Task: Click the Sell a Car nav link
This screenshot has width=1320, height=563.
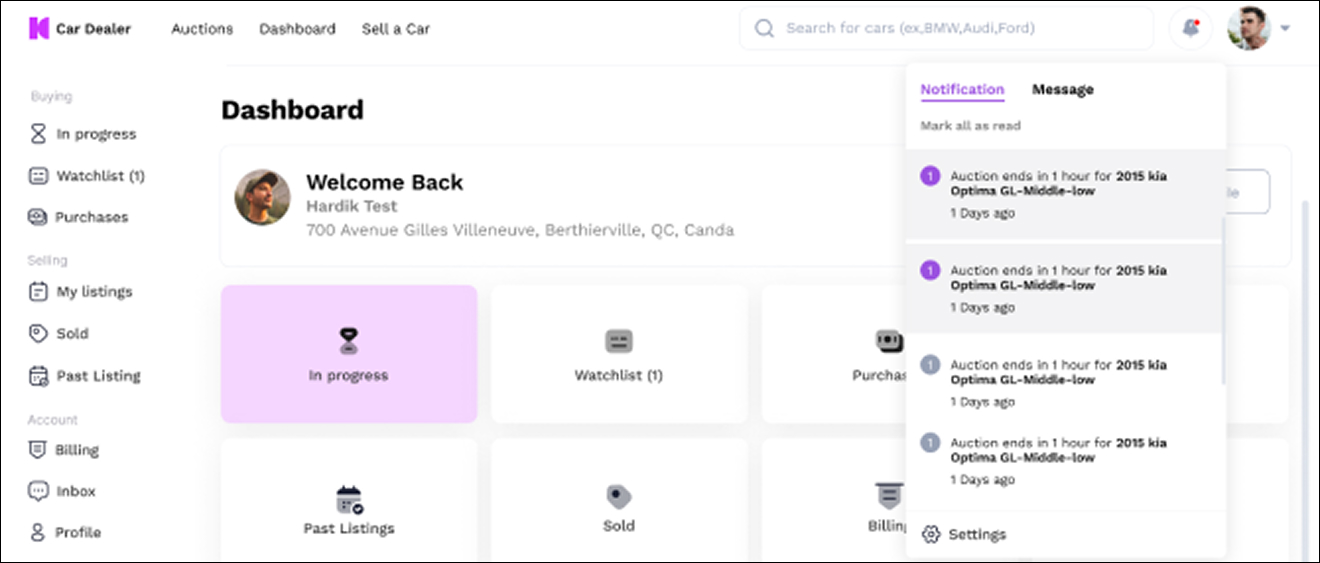Action: [396, 29]
